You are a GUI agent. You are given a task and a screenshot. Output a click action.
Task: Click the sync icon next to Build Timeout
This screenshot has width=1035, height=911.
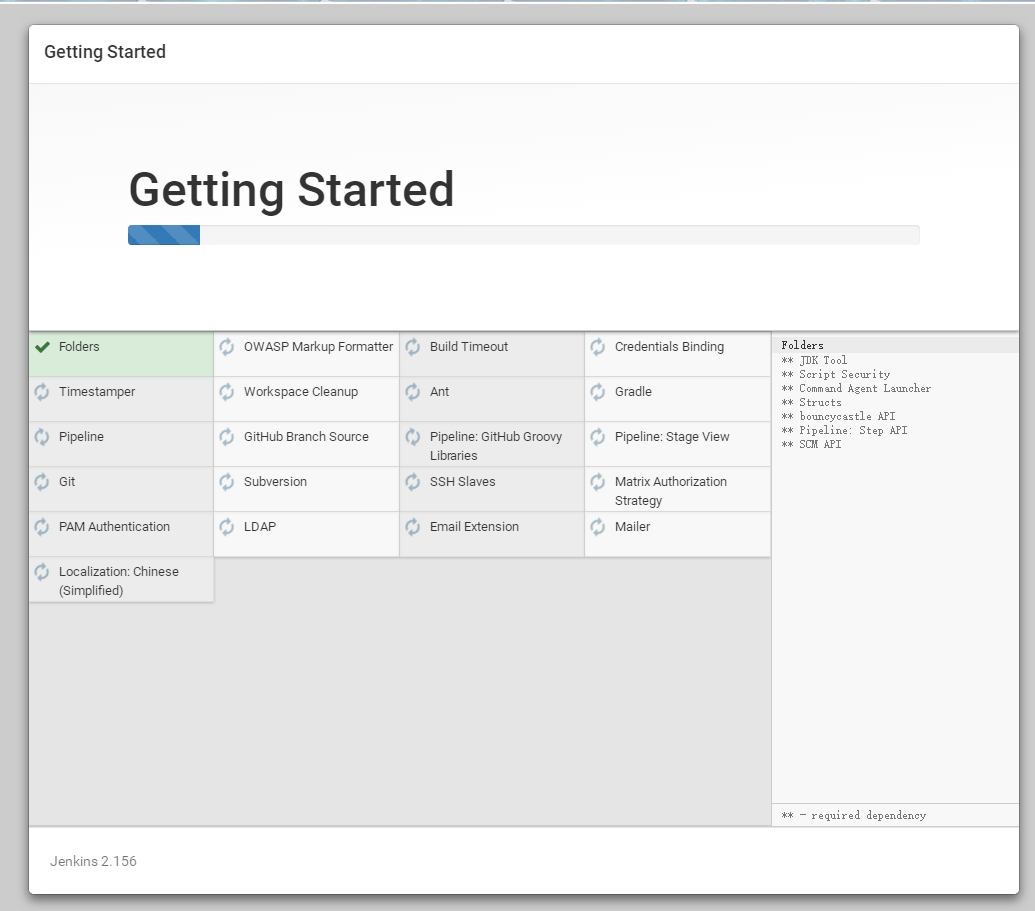pos(413,347)
